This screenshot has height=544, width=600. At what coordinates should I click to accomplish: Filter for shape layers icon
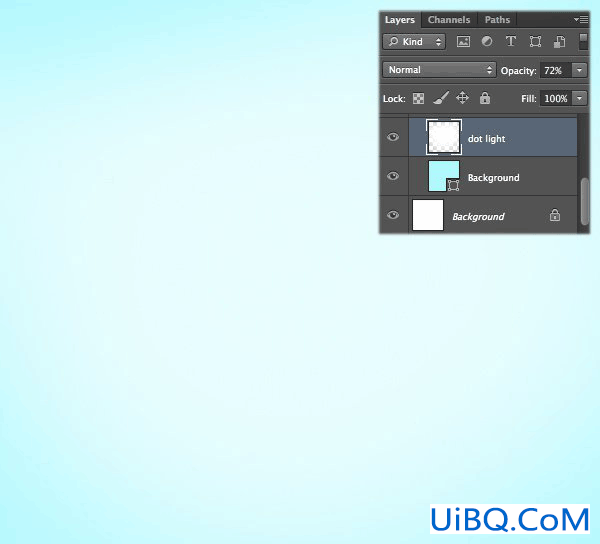(x=535, y=41)
